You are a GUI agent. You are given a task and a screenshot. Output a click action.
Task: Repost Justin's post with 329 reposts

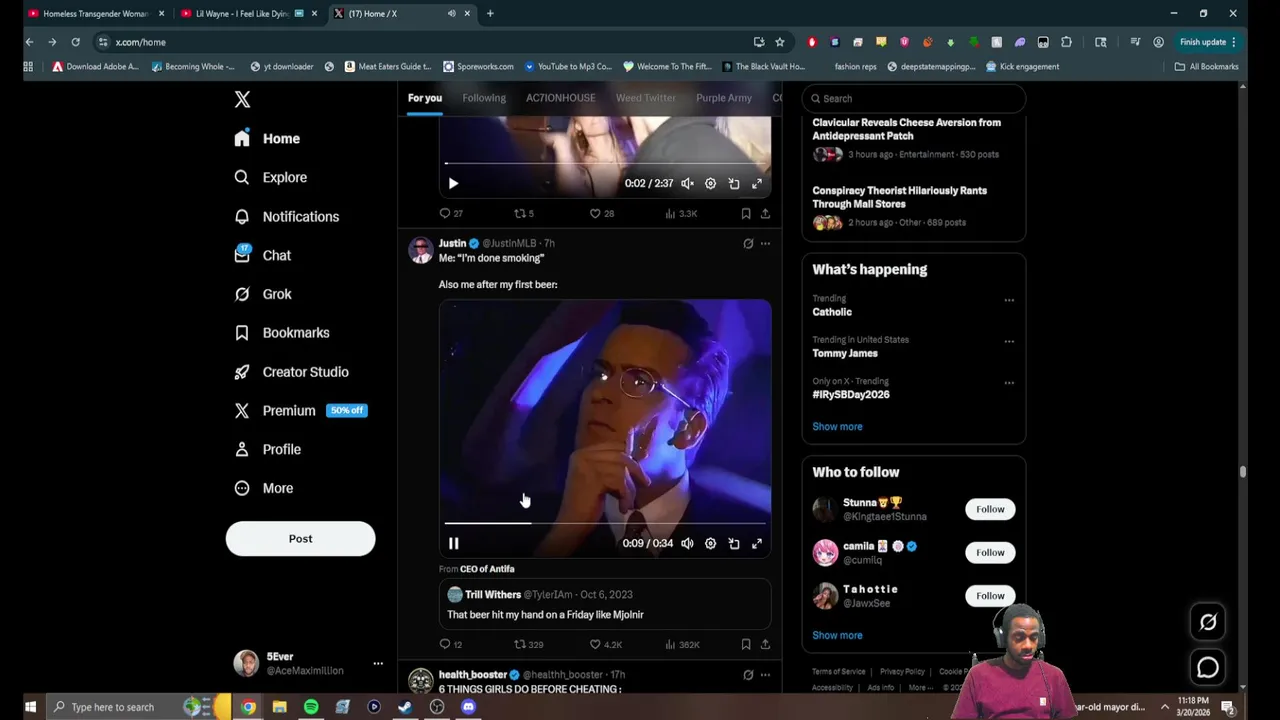coord(528,645)
